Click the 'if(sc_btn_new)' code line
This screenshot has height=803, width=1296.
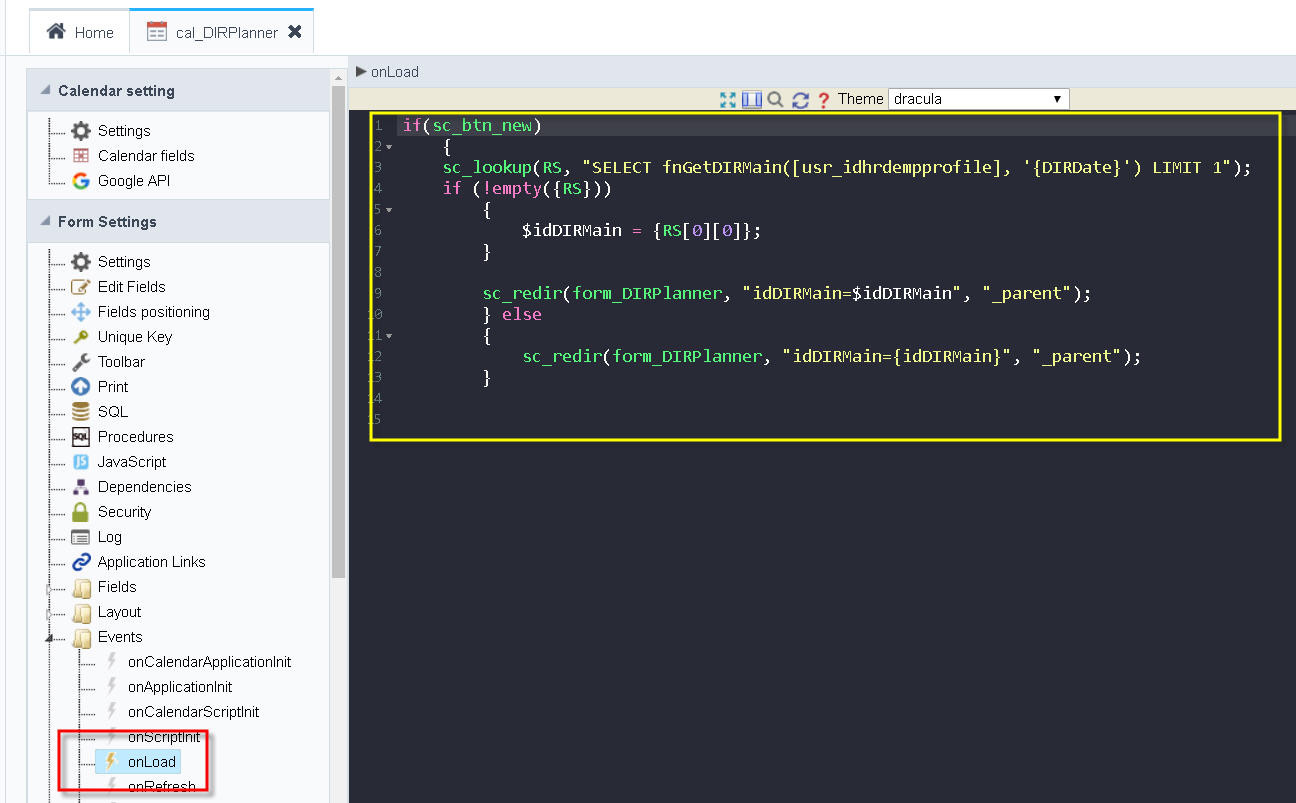[472, 125]
